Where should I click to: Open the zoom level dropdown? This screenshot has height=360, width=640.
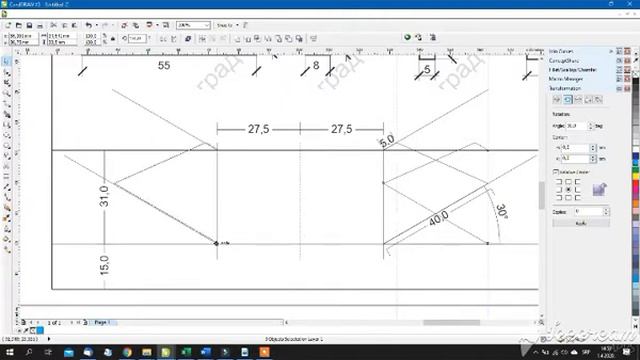[x=207, y=25]
